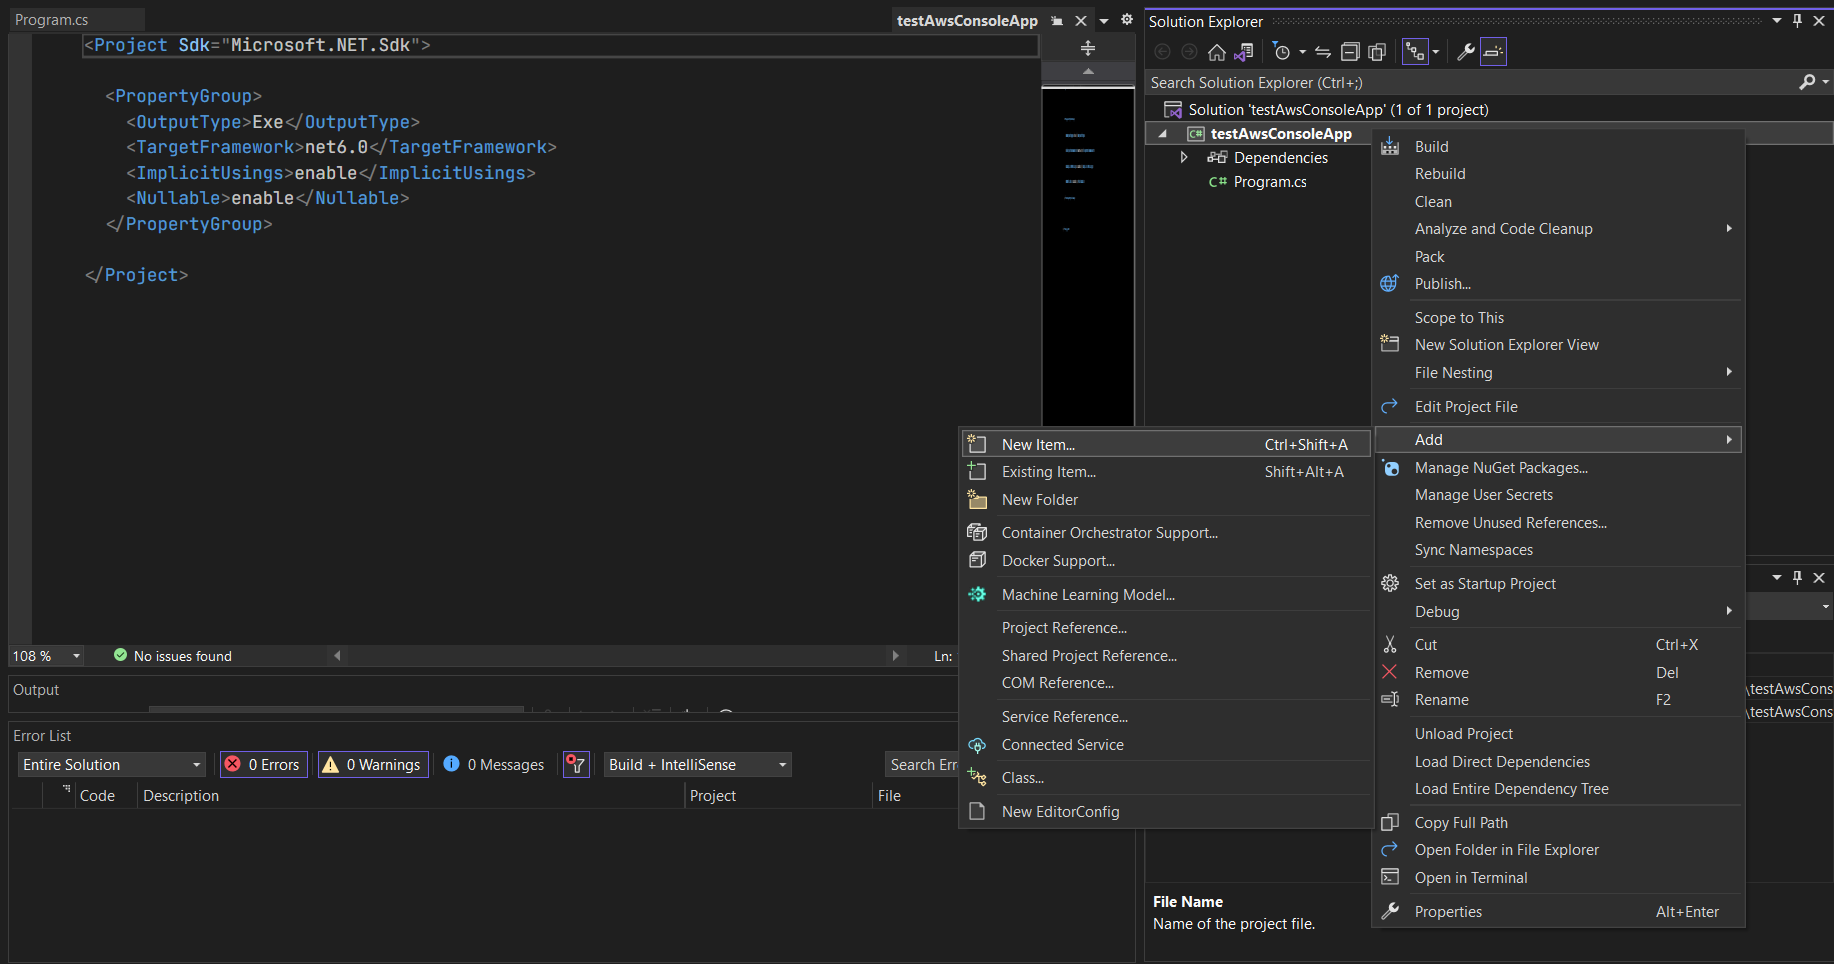Screen dimensions: 1834x964
Task: Click Copy Full Path icon
Action: (x=1390, y=823)
